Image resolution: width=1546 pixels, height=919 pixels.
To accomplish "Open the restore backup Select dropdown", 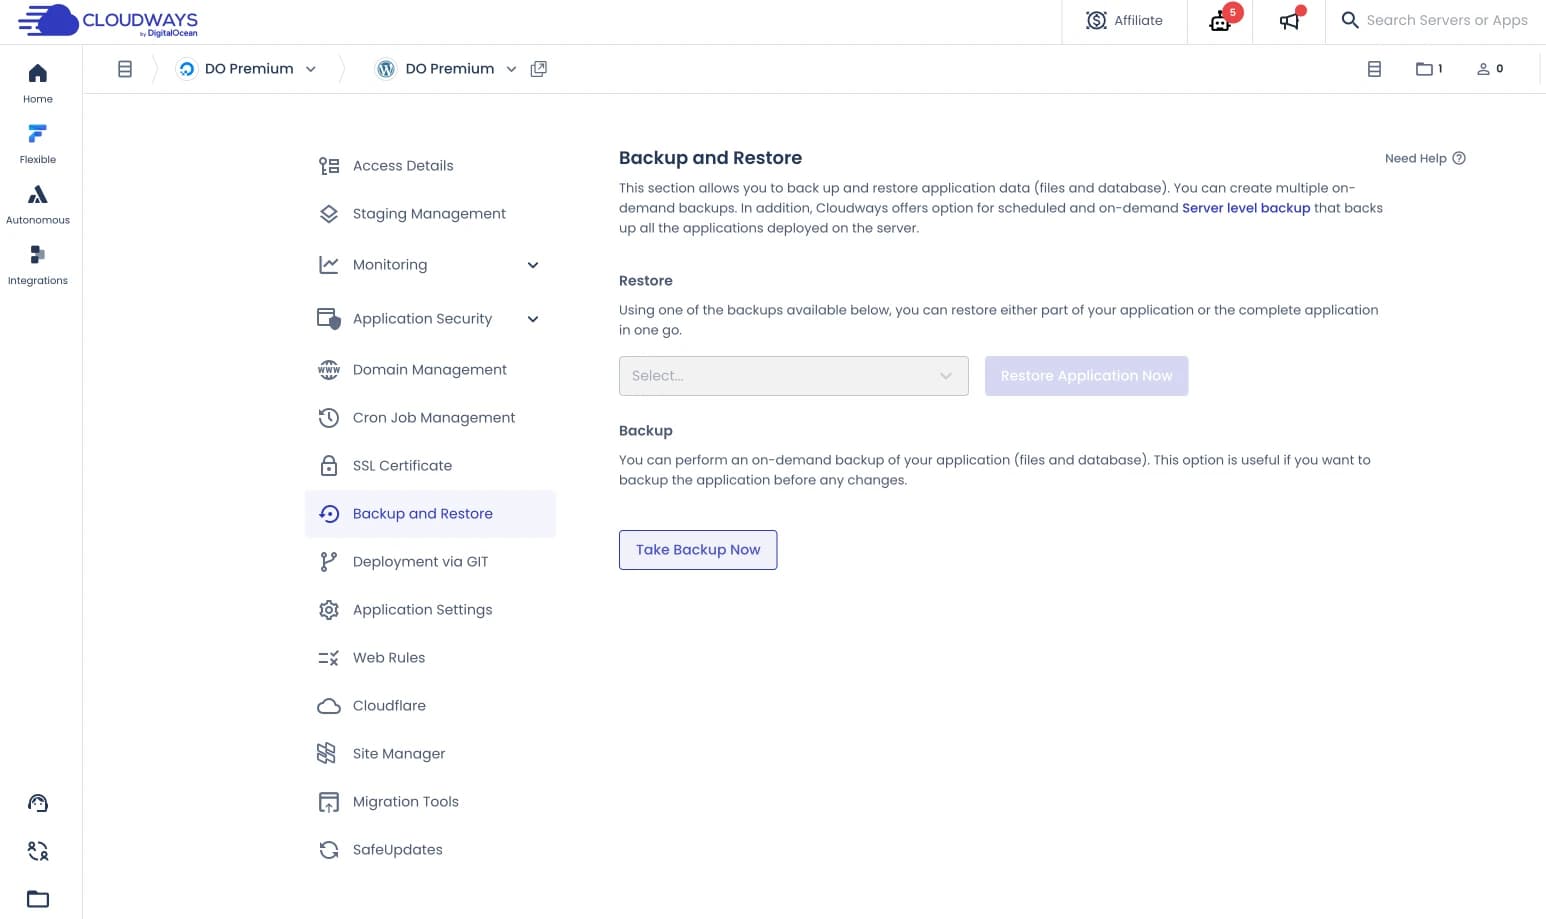I will tap(793, 375).
